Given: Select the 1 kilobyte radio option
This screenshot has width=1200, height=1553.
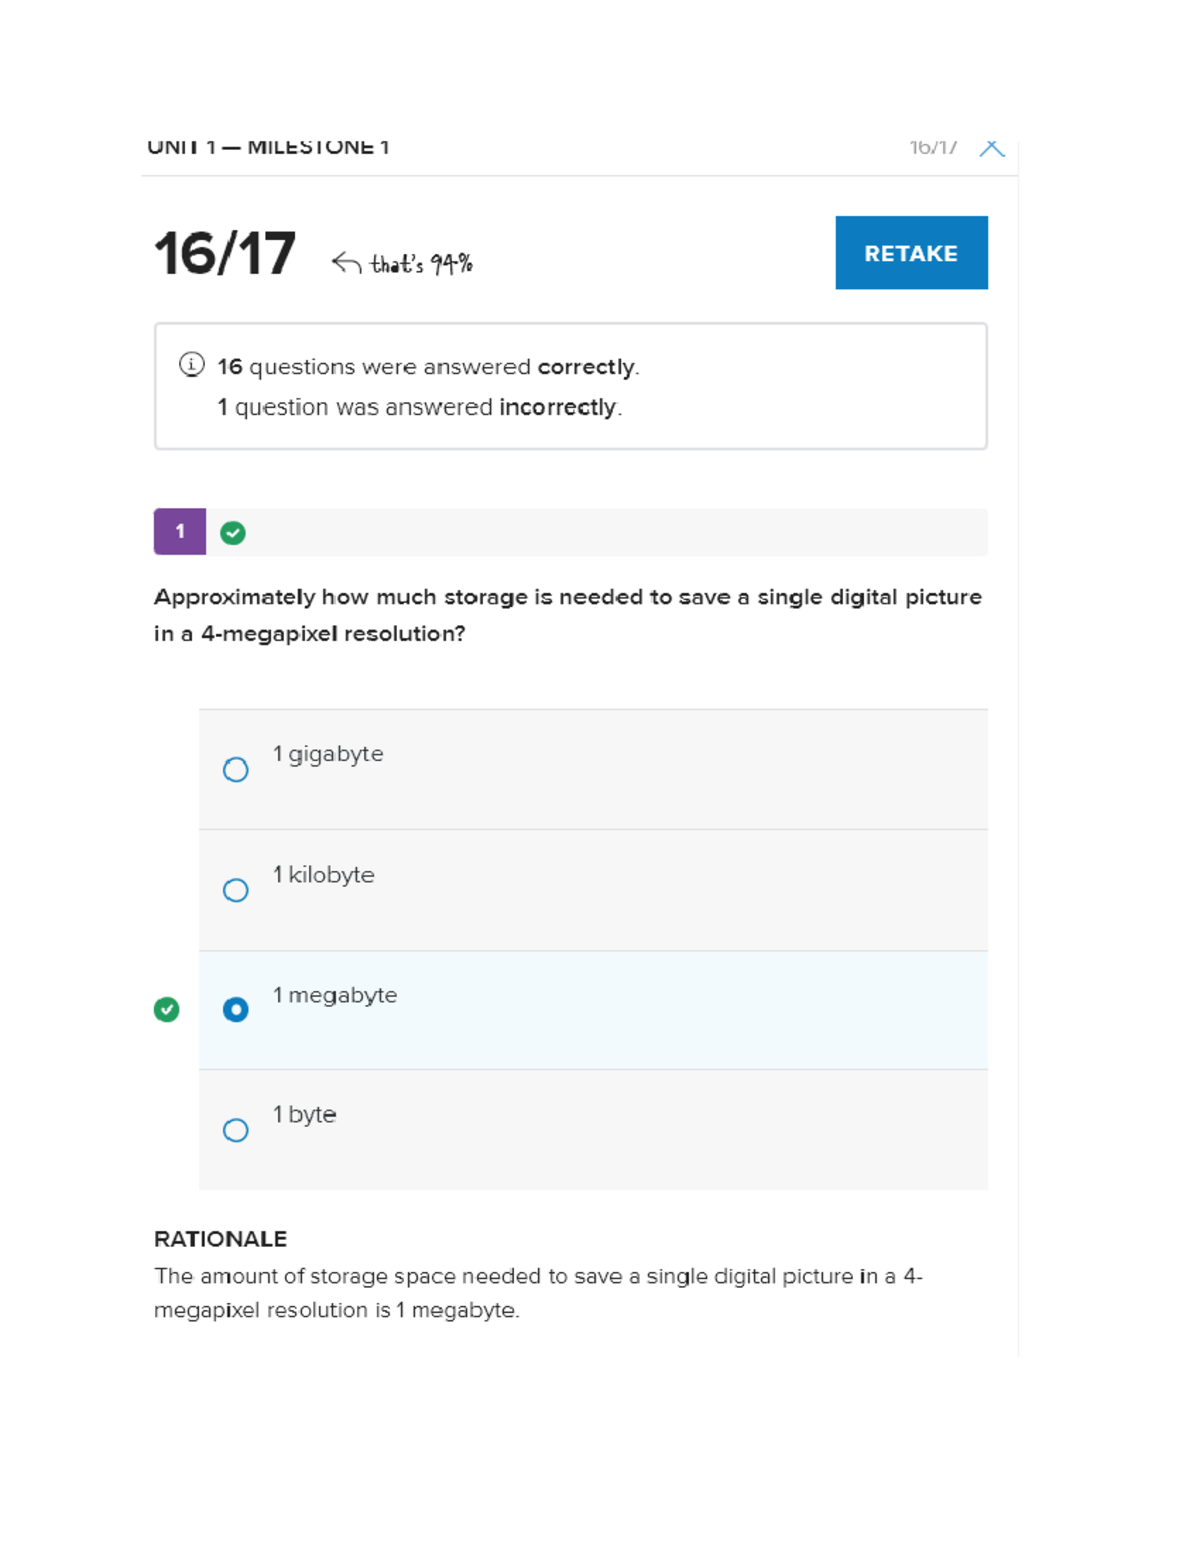Looking at the screenshot, I should (x=235, y=890).
